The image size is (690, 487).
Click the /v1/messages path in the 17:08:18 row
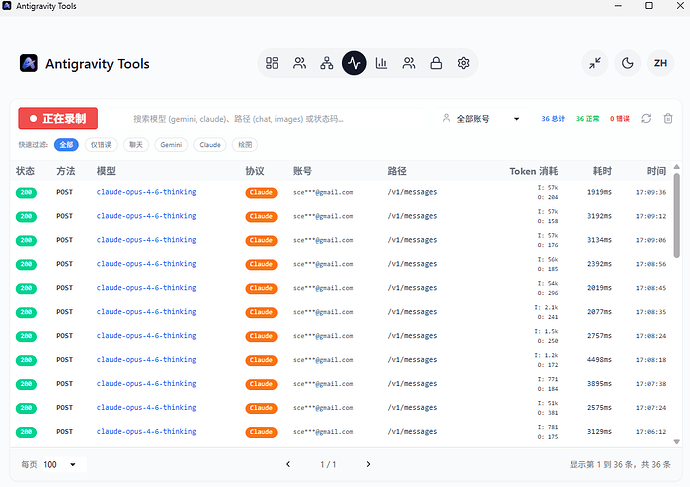412,360
